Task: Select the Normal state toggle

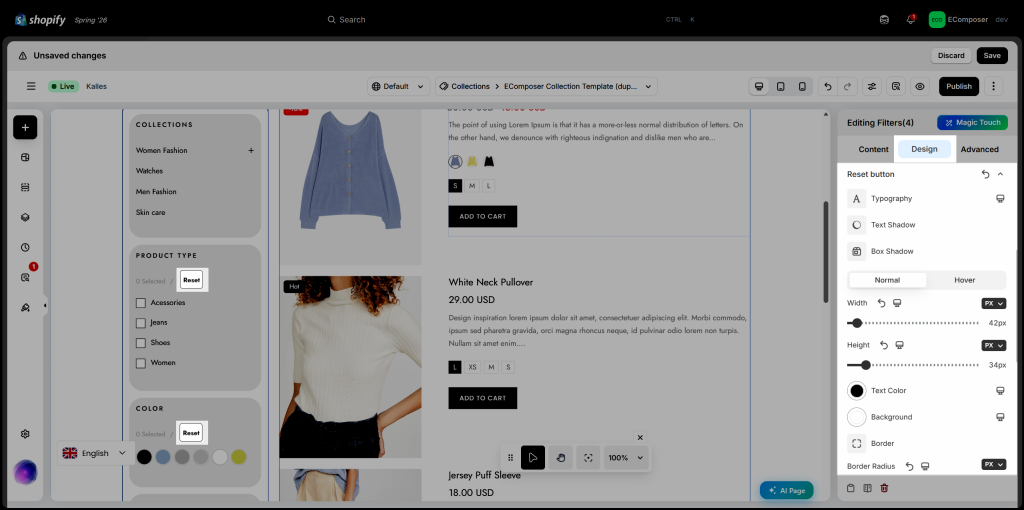Action: [x=888, y=280]
